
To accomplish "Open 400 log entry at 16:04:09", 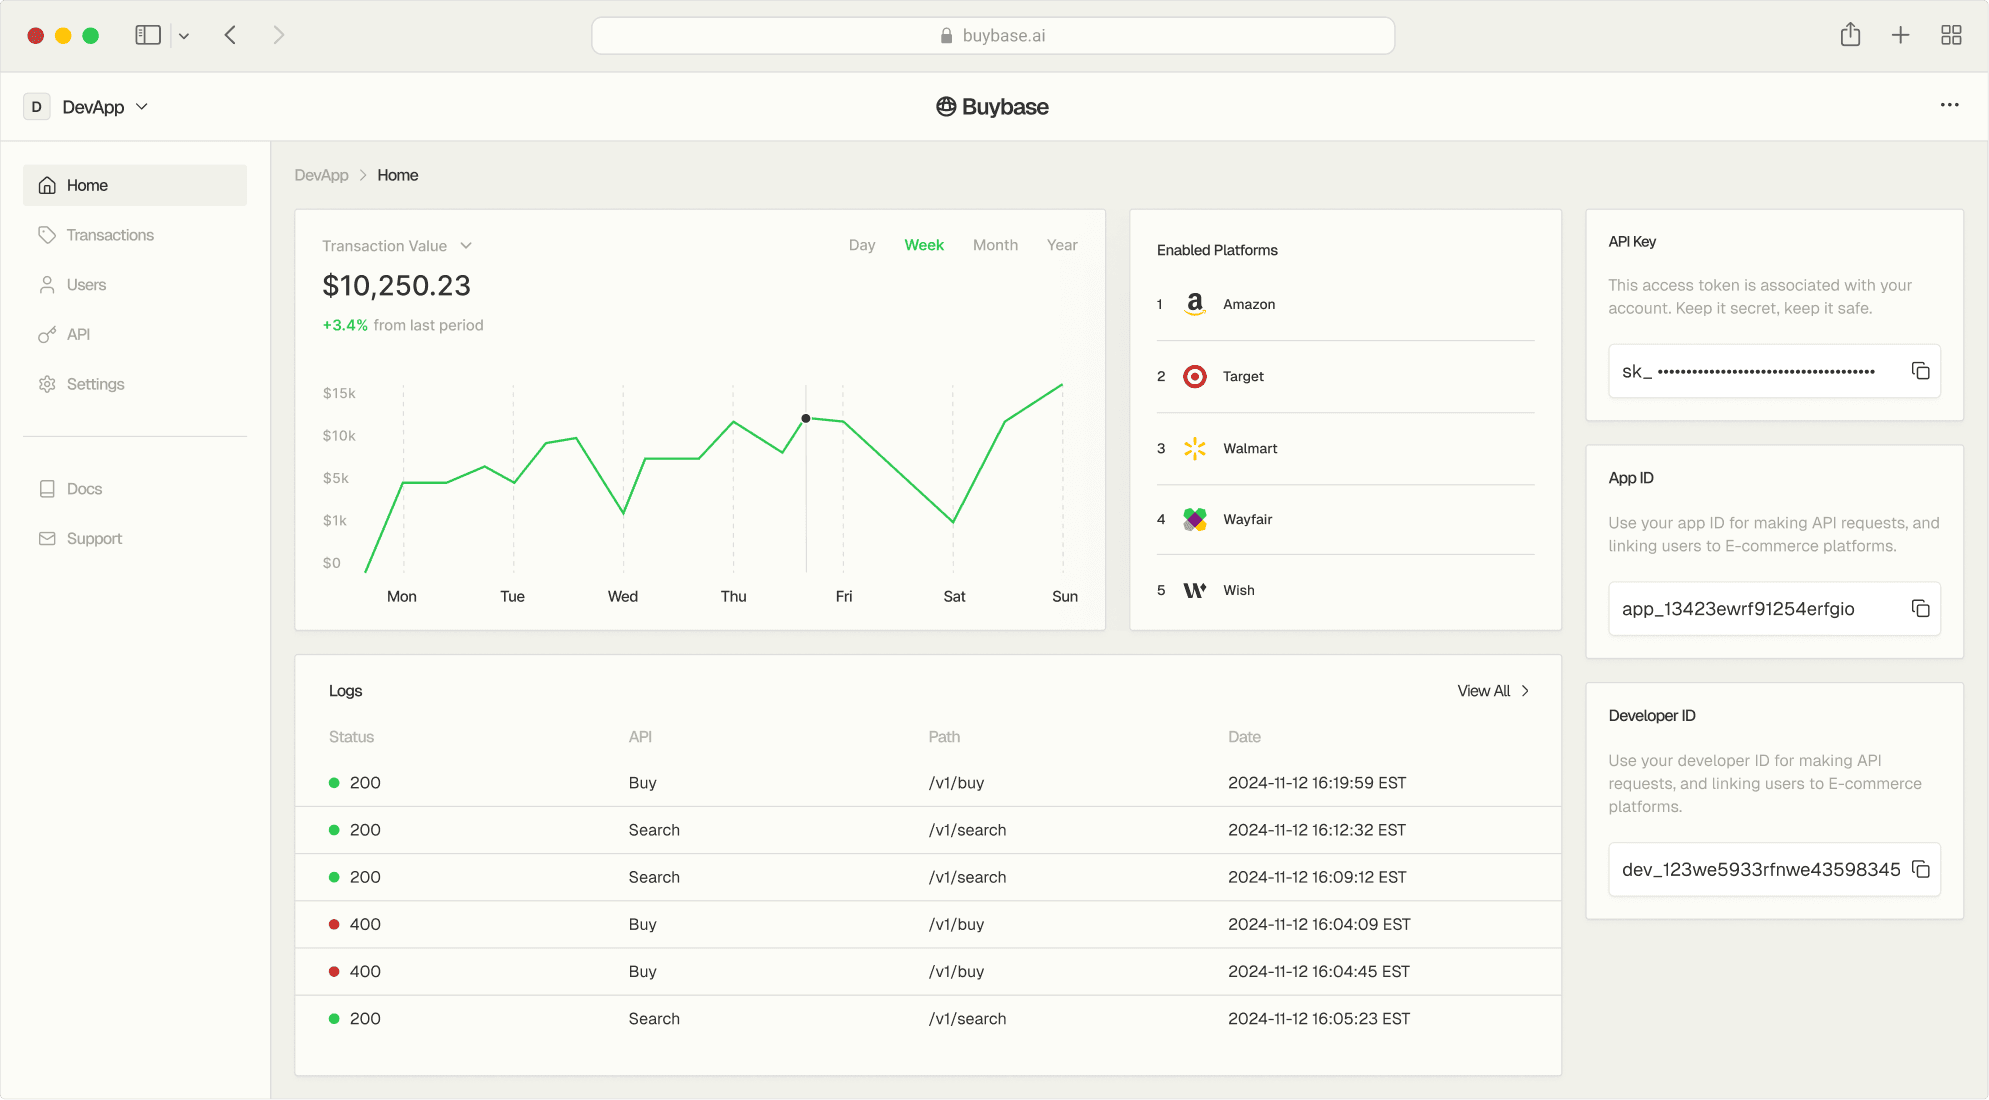I will click(928, 924).
